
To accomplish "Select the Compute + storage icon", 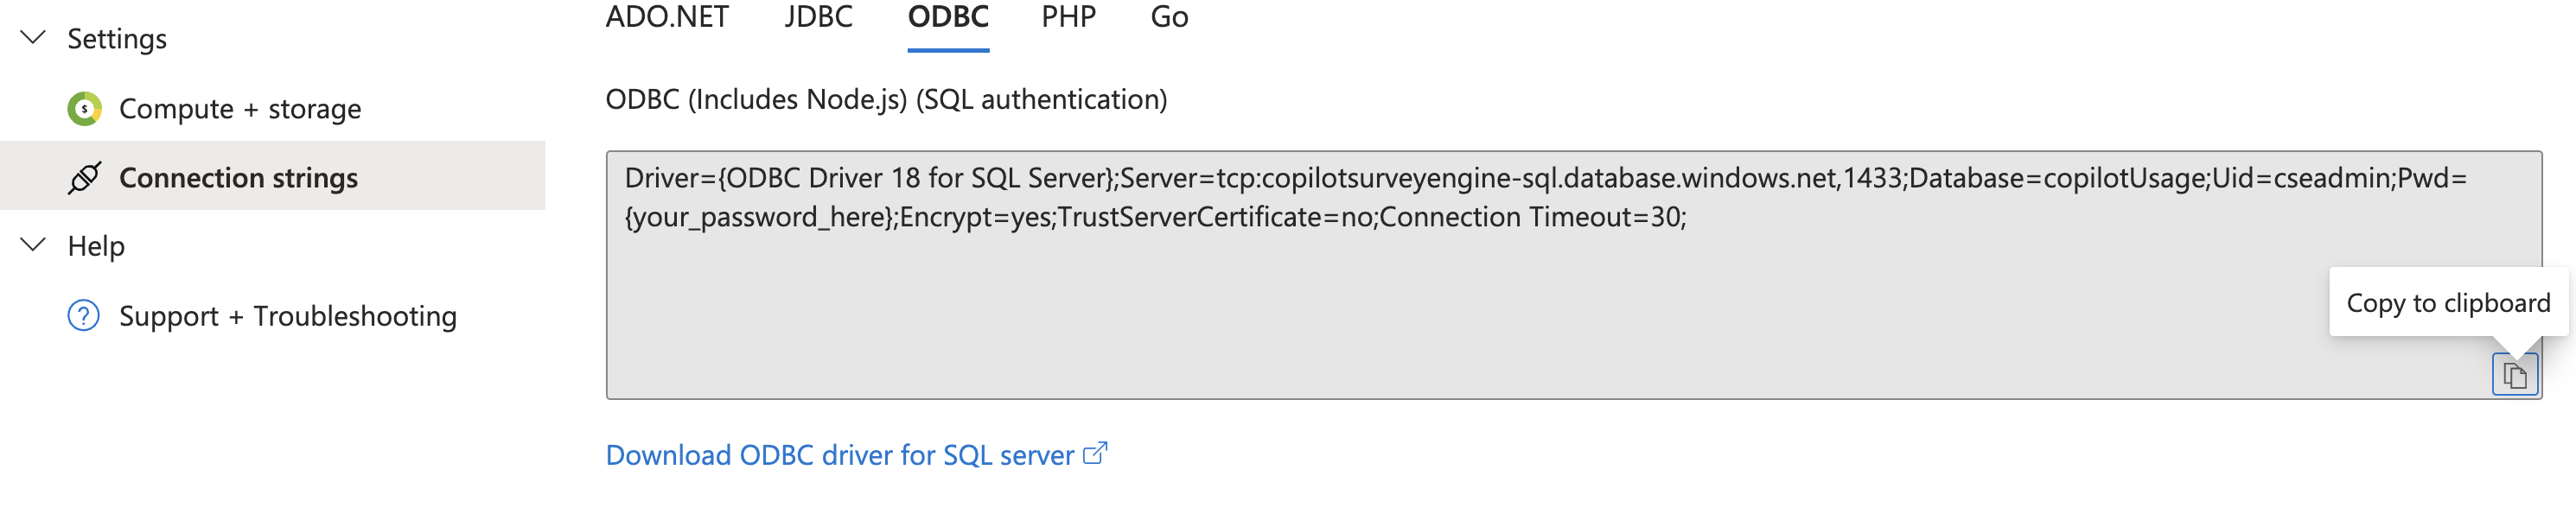I will 85,108.
